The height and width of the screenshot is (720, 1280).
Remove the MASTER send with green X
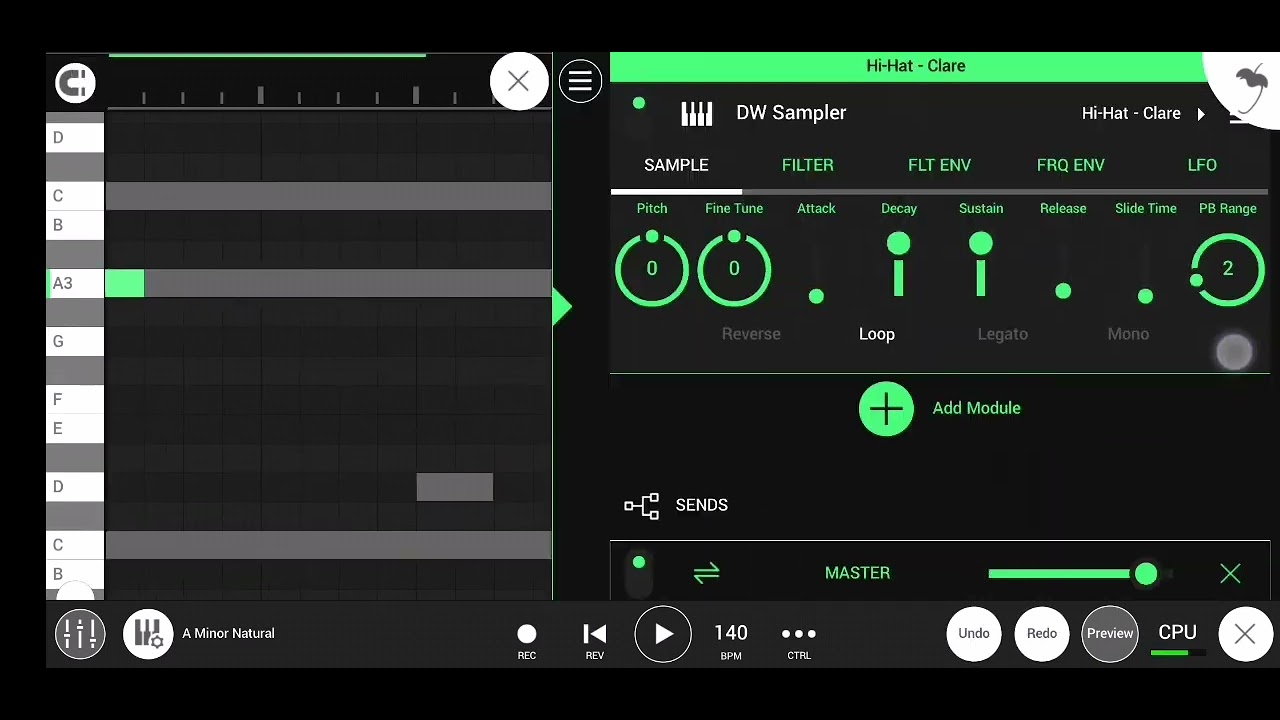pyautogui.click(x=1230, y=573)
